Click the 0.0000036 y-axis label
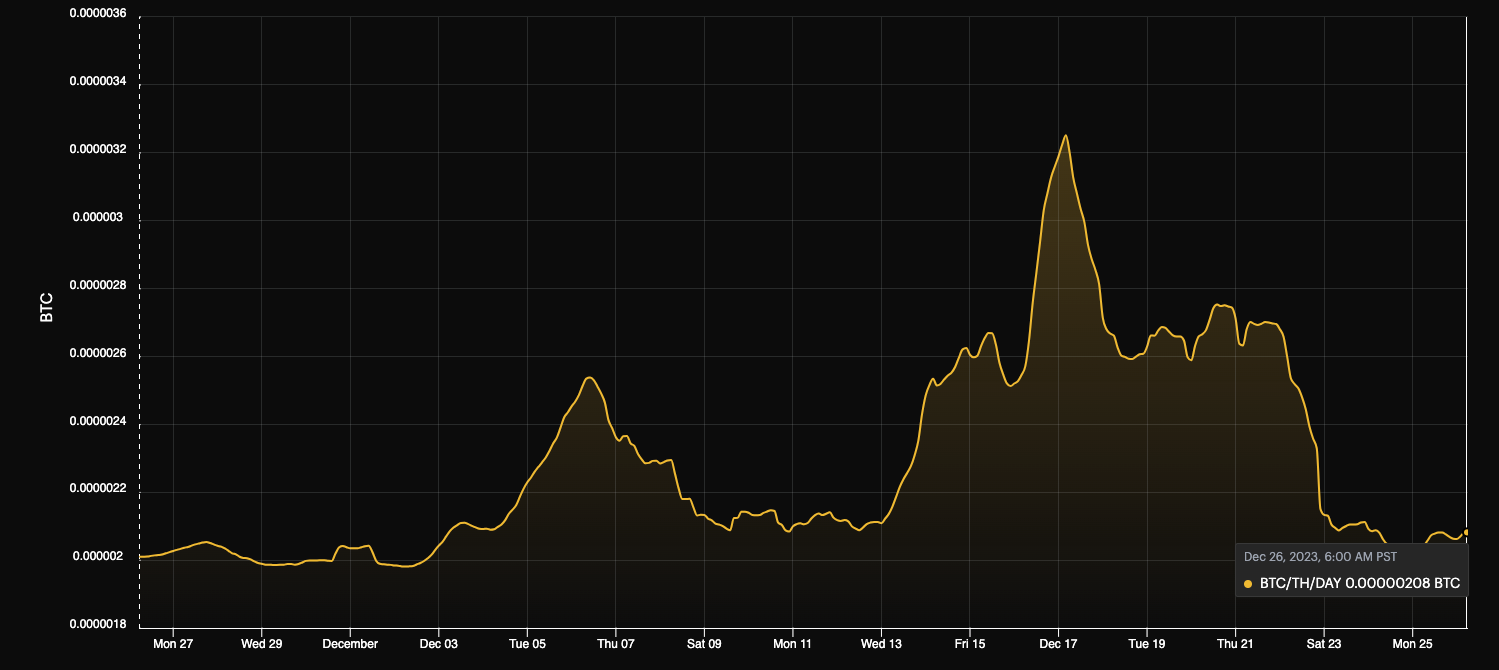 click(97, 14)
